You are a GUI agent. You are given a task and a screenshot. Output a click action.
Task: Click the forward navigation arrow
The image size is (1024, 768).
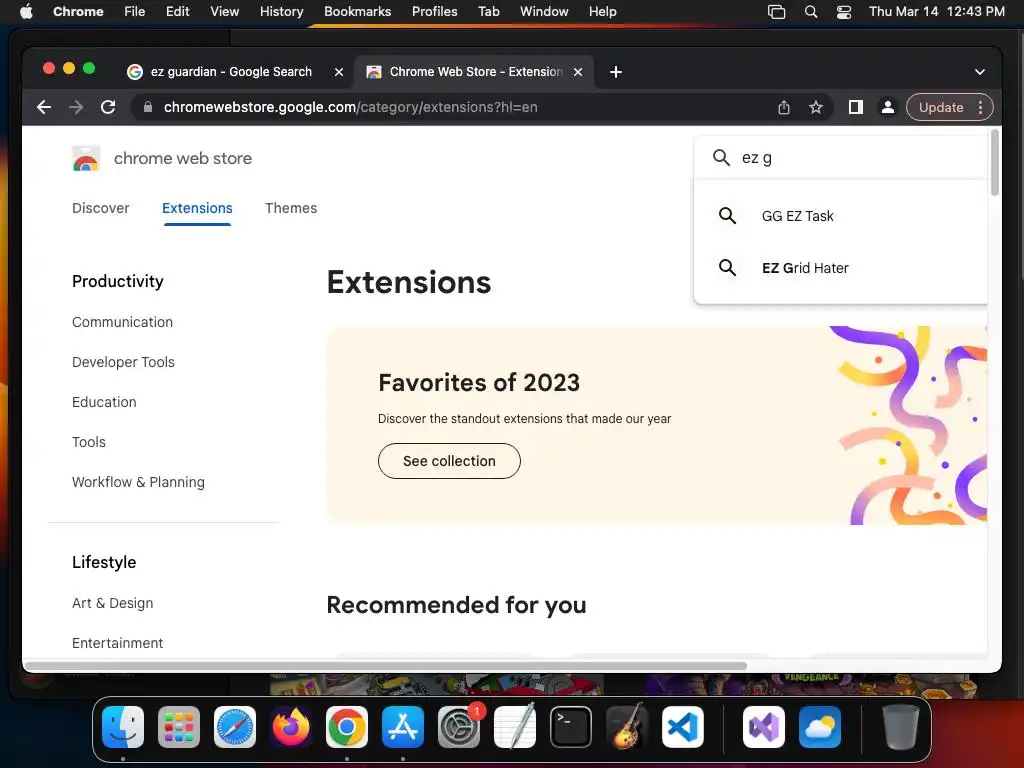[76, 107]
